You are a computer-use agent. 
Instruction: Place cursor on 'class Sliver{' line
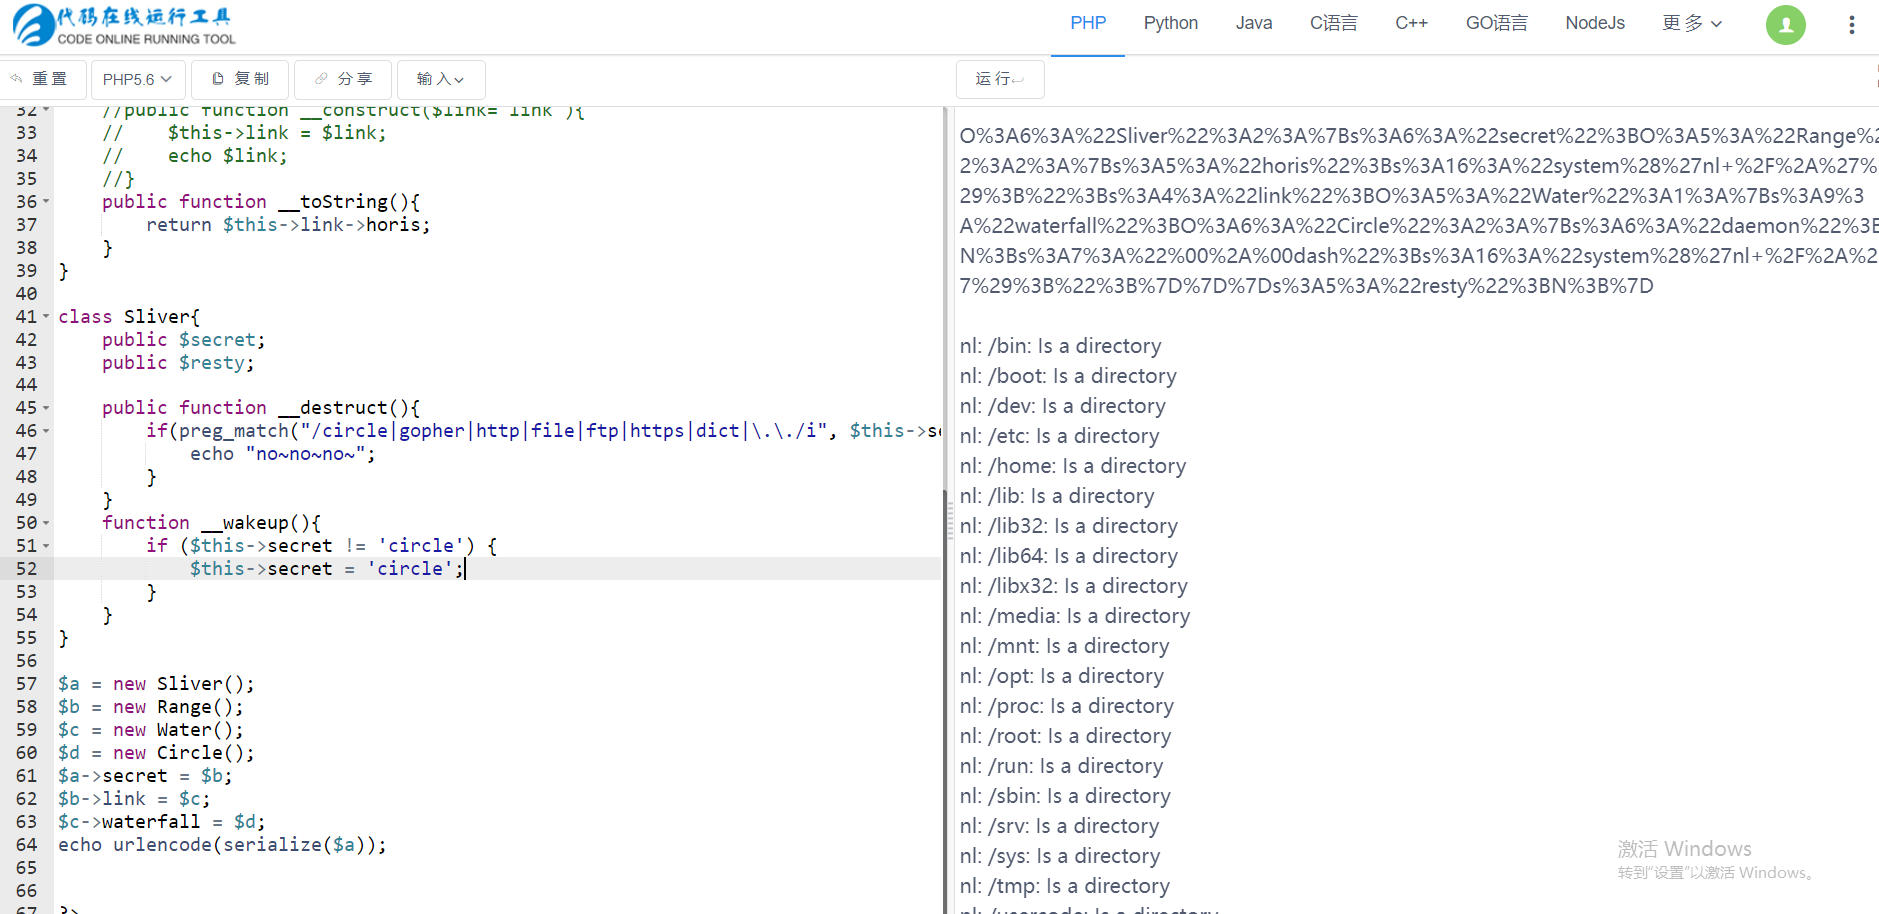(x=129, y=317)
